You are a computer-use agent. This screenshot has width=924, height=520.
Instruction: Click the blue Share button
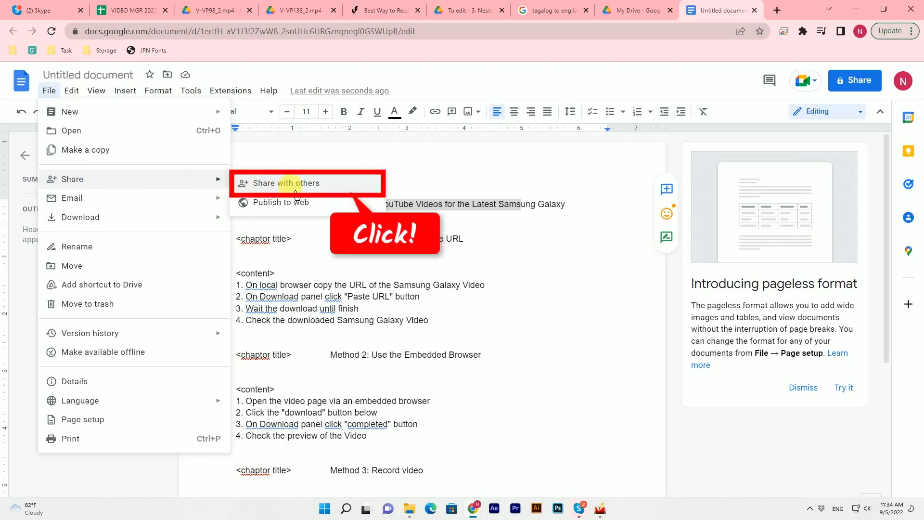[x=854, y=80]
